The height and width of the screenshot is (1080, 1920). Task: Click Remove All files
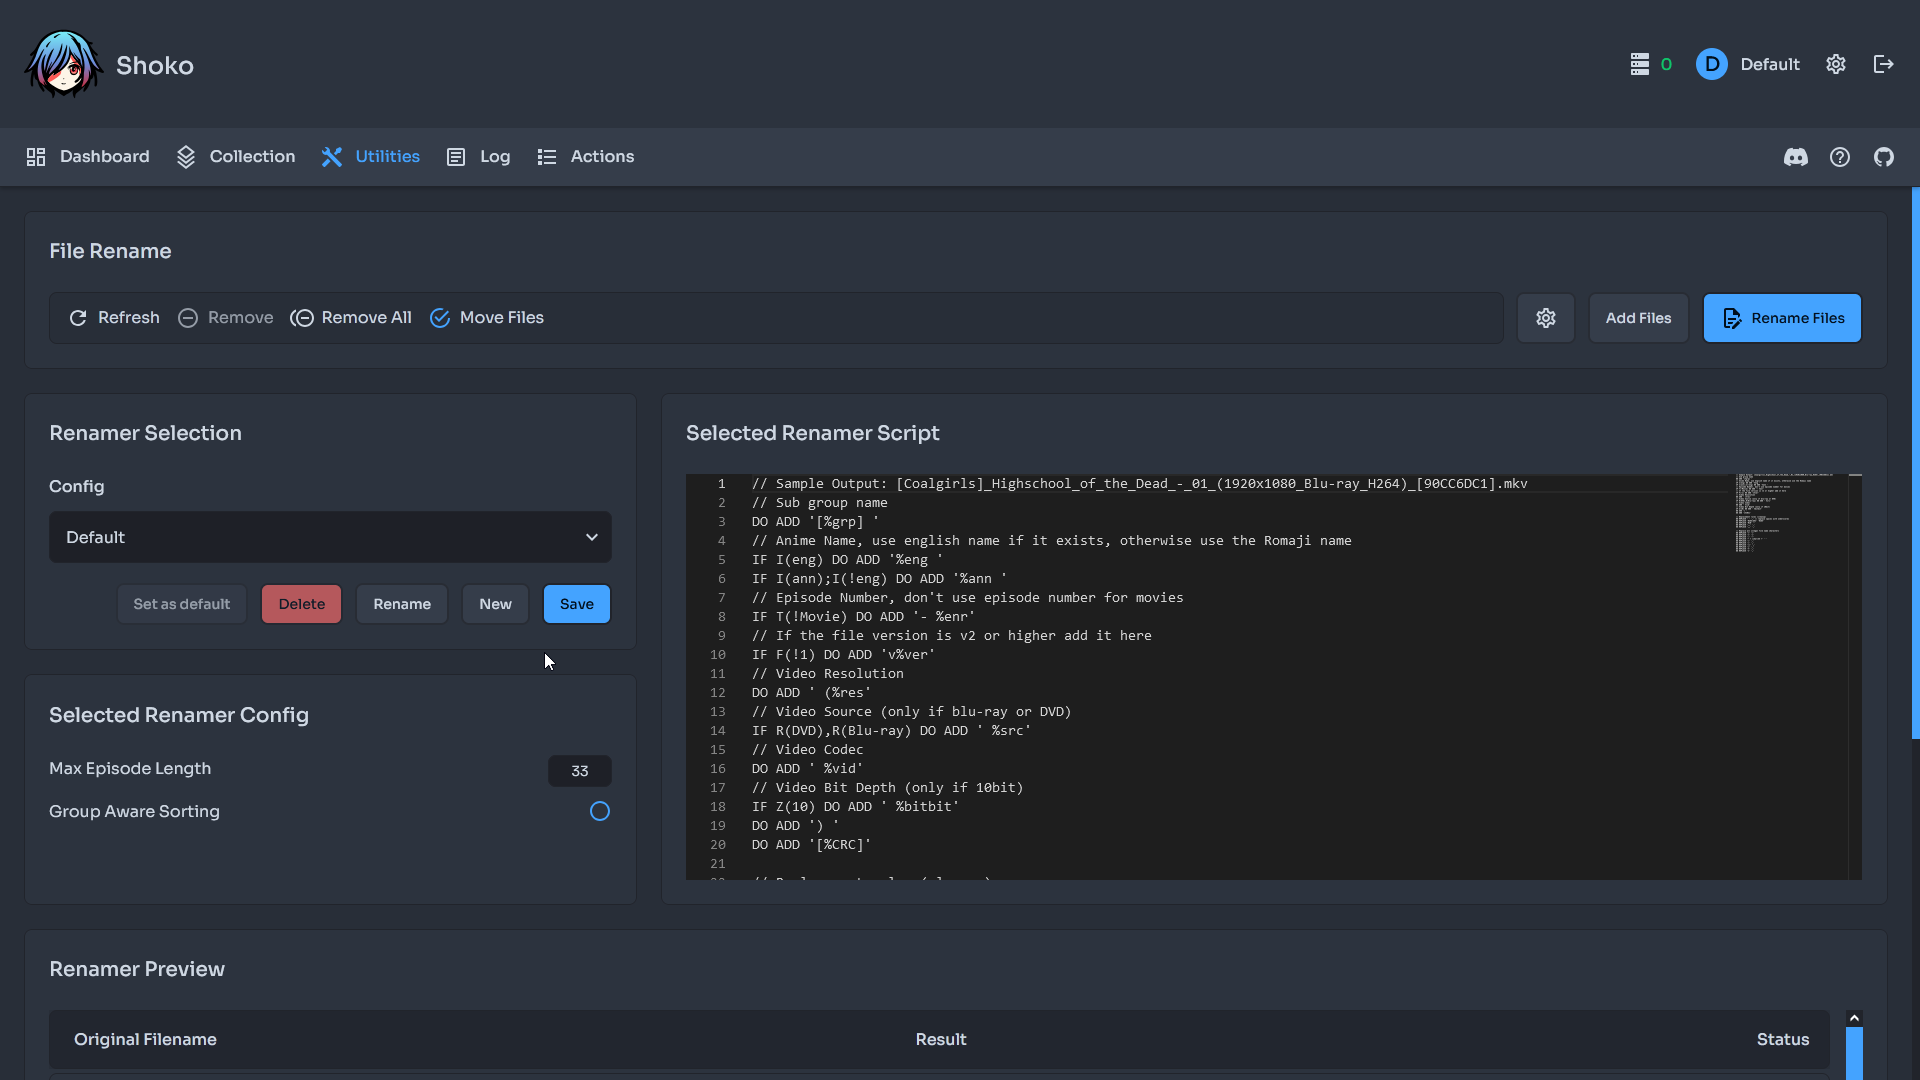(351, 318)
